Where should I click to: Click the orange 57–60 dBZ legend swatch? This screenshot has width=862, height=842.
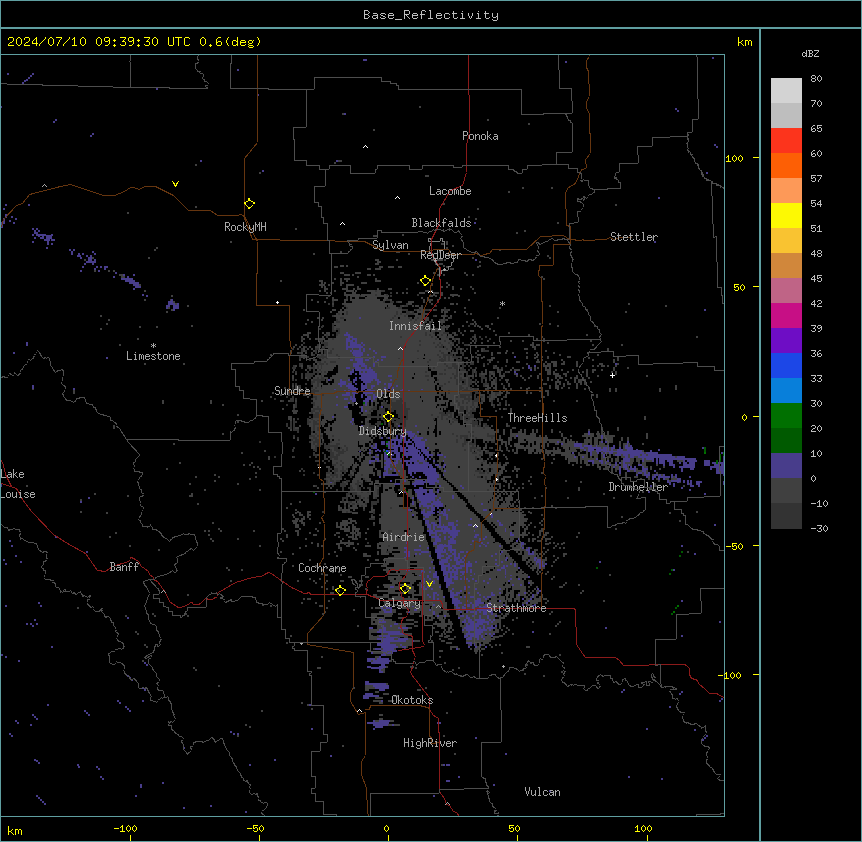click(x=786, y=165)
